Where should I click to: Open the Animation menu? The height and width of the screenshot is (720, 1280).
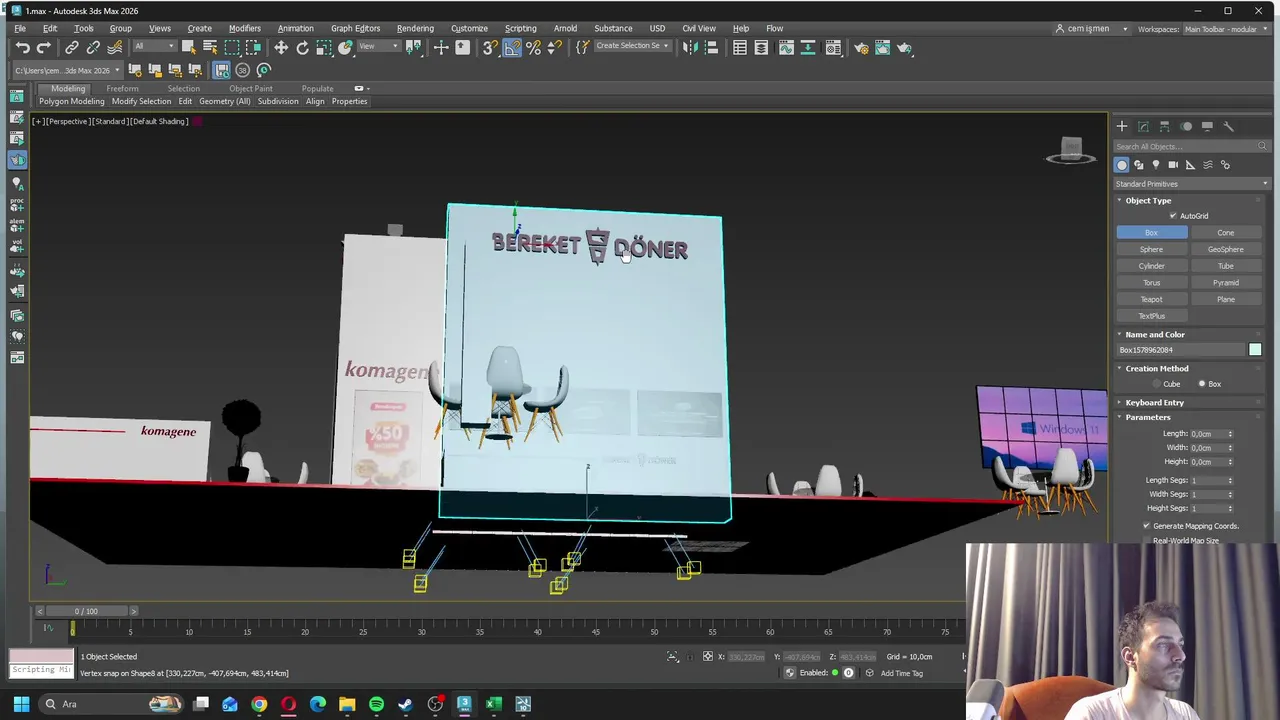pyautogui.click(x=295, y=28)
